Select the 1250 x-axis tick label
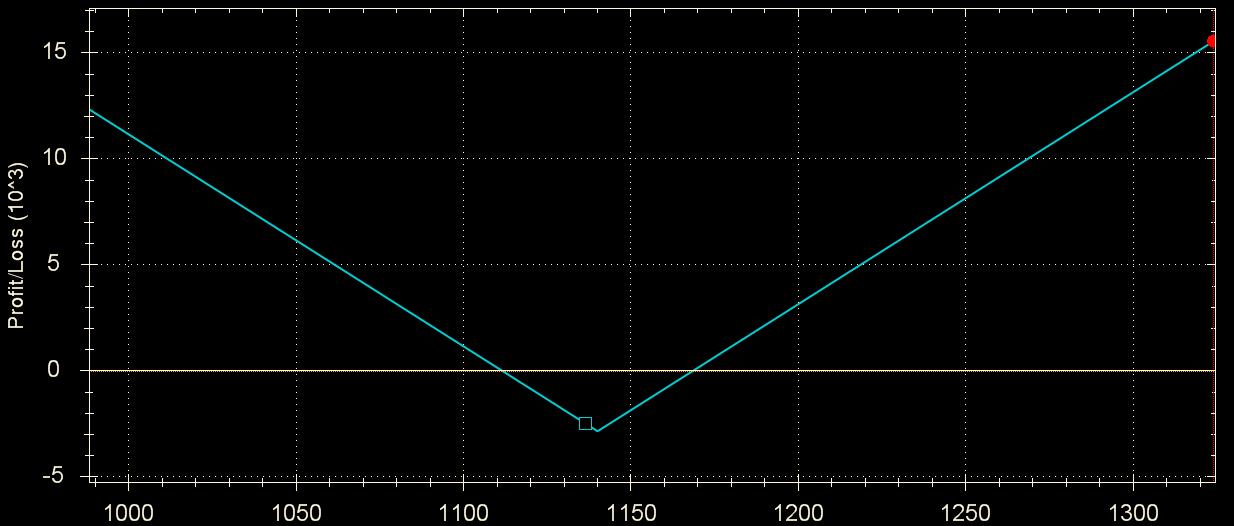Viewport: 1234px width, 526px height. 966,511
